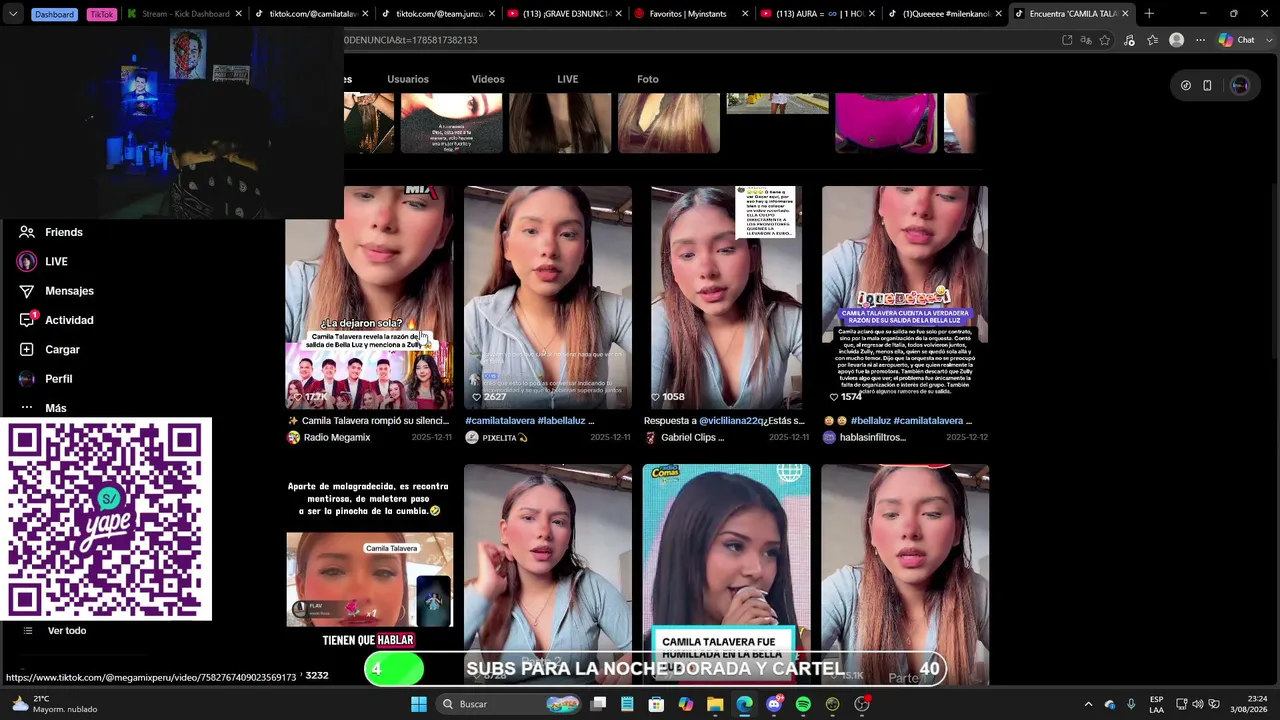Open the hablasinfiltros video thumbnail
Screen dimensions: 1280x720
coord(905,297)
